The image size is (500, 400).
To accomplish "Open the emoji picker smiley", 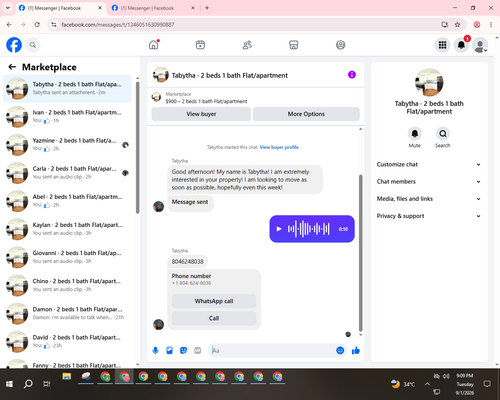I will [x=340, y=350].
